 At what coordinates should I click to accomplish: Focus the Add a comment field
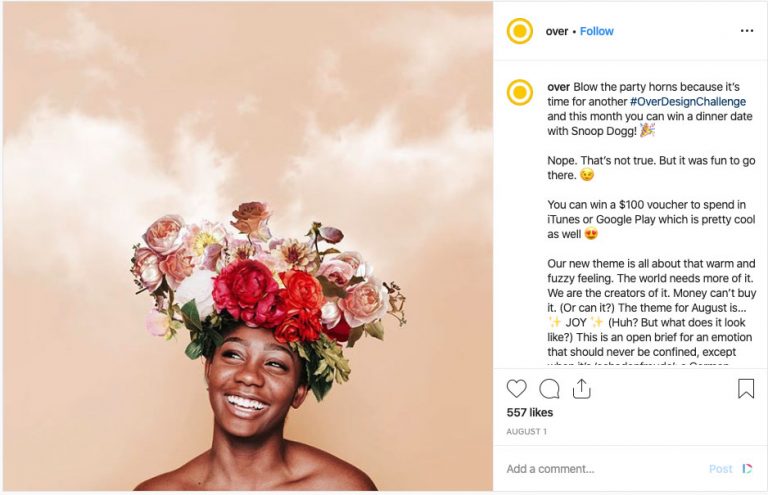click(x=600, y=469)
